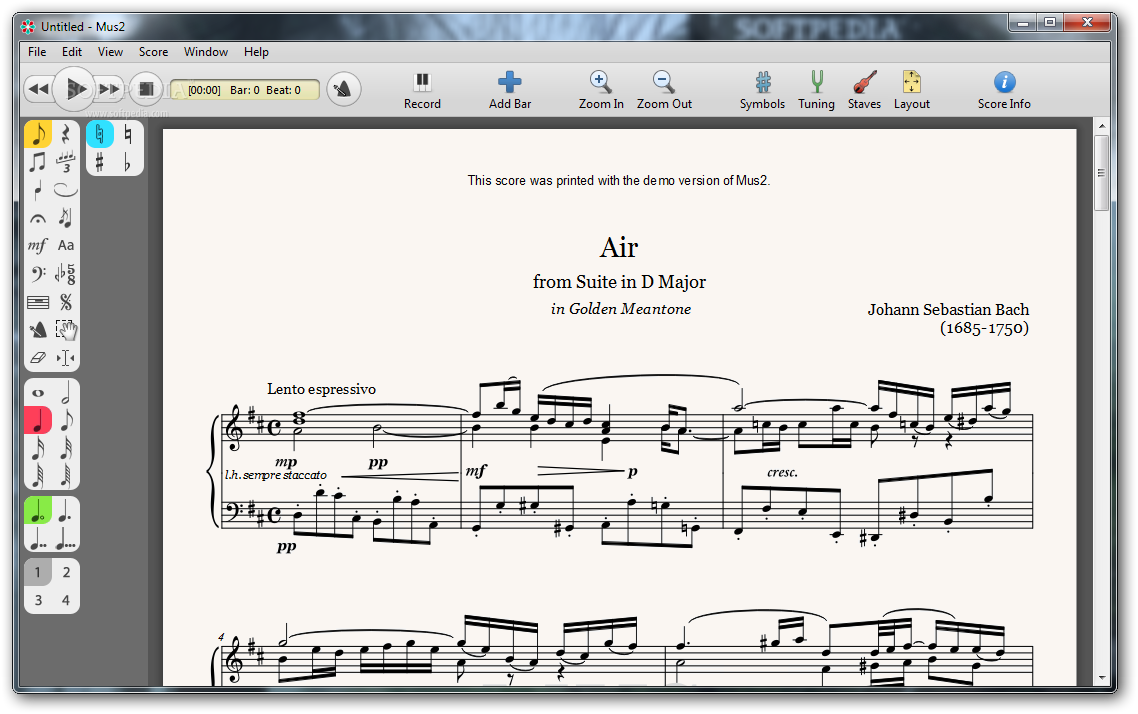The height and width of the screenshot is (714, 1138).
Task: Select the rest input tool
Action: point(65,134)
